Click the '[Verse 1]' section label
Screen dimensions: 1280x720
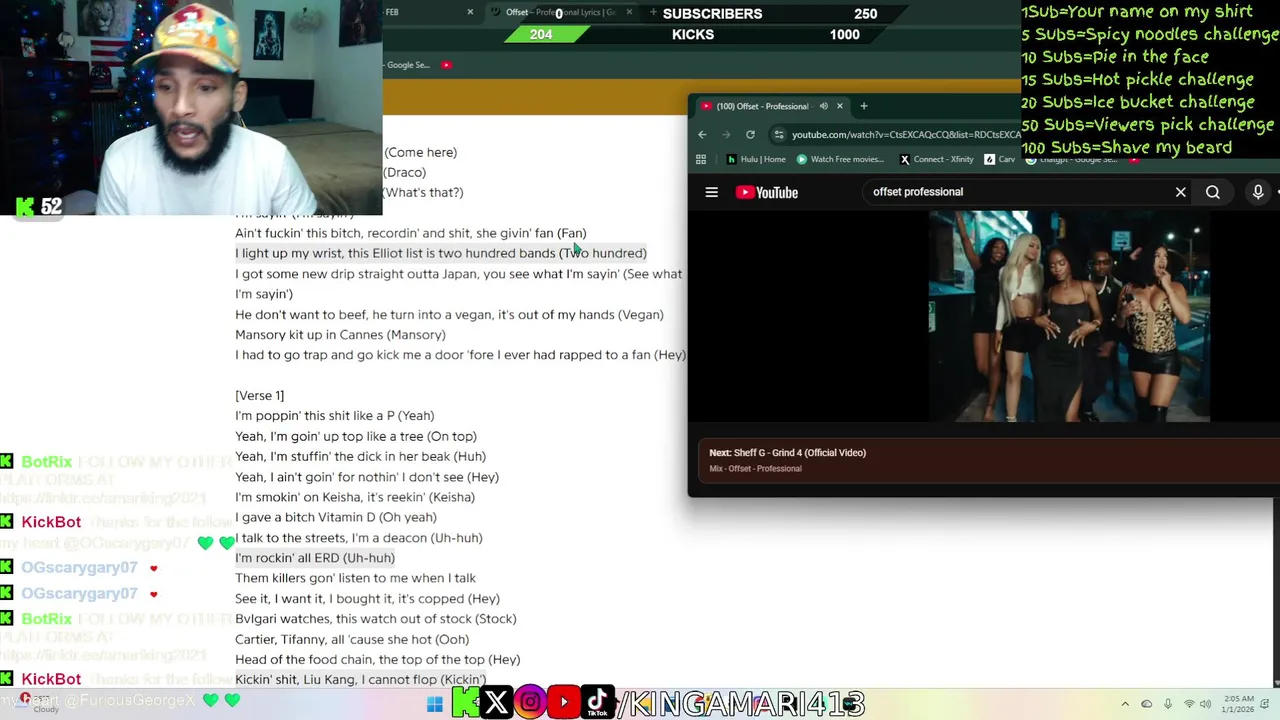260,396
